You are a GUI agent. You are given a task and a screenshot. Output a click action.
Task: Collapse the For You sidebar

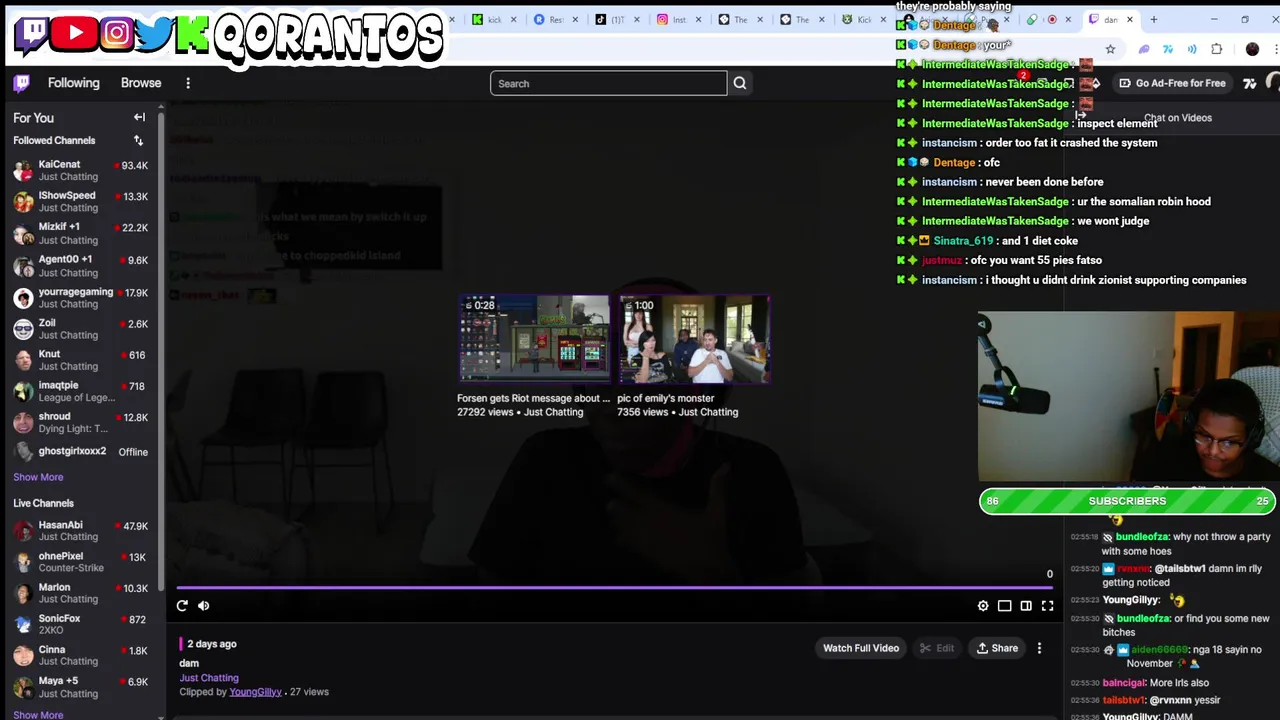(x=139, y=117)
